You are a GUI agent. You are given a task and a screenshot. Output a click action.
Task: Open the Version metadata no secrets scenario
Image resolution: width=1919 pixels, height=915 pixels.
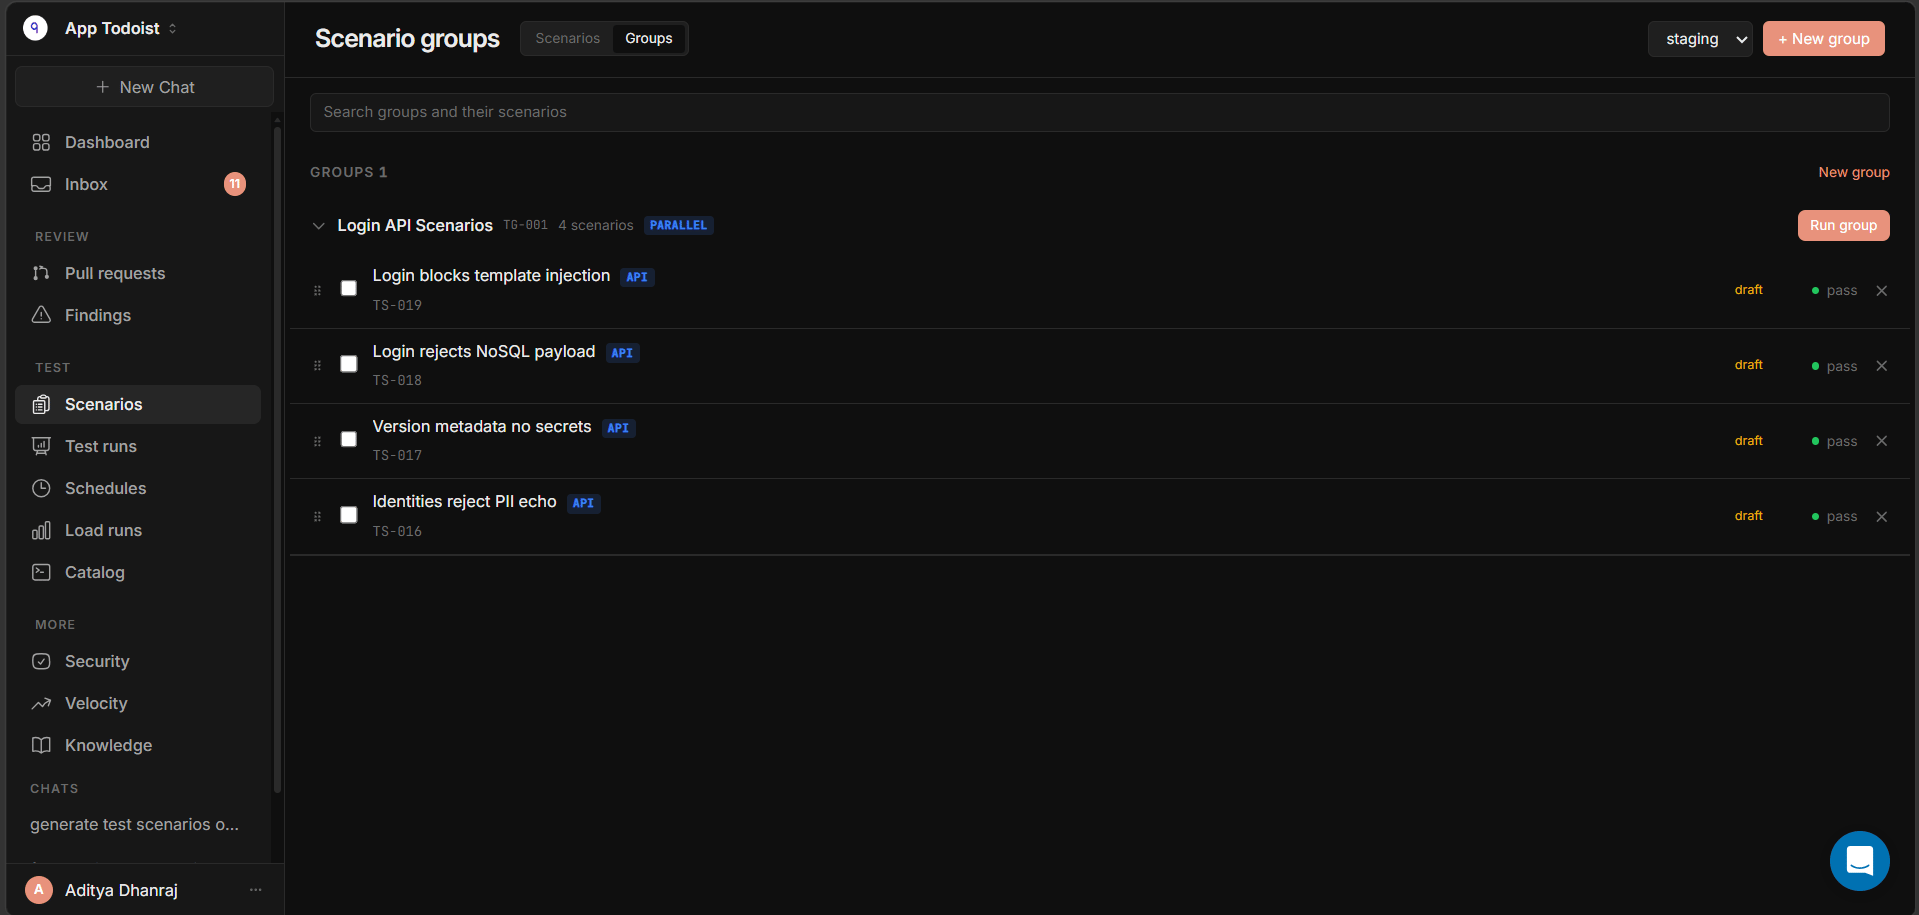(482, 426)
